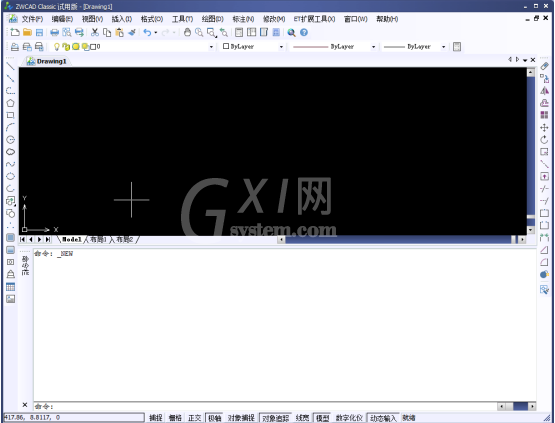Open the 绘图(D) menu
Image resolution: width=555 pixels, height=423 pixels.
coord(212,19)
